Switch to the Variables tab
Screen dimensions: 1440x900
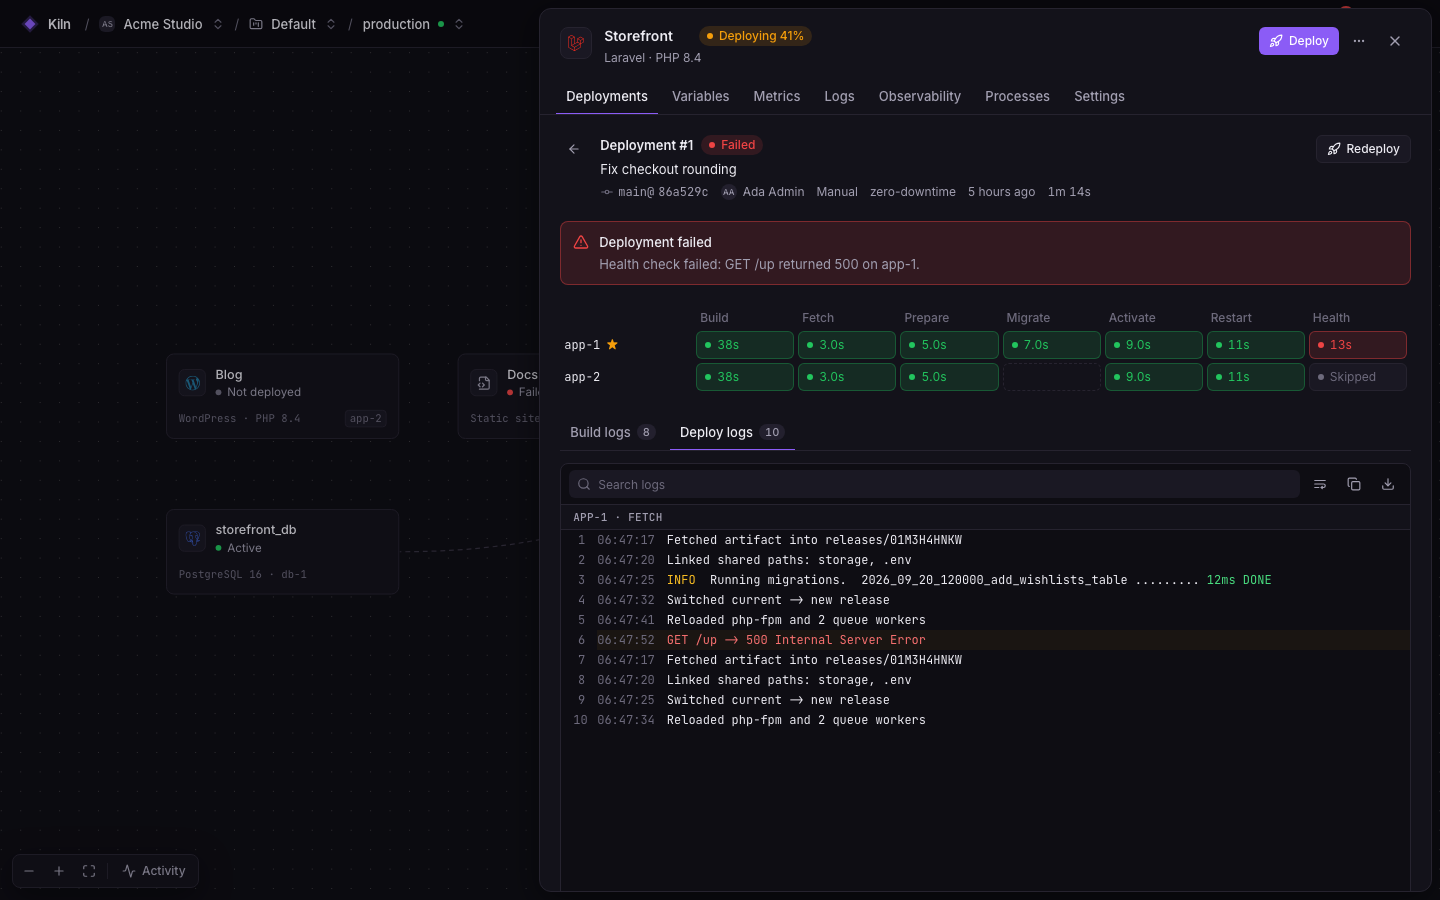(700, 96)
